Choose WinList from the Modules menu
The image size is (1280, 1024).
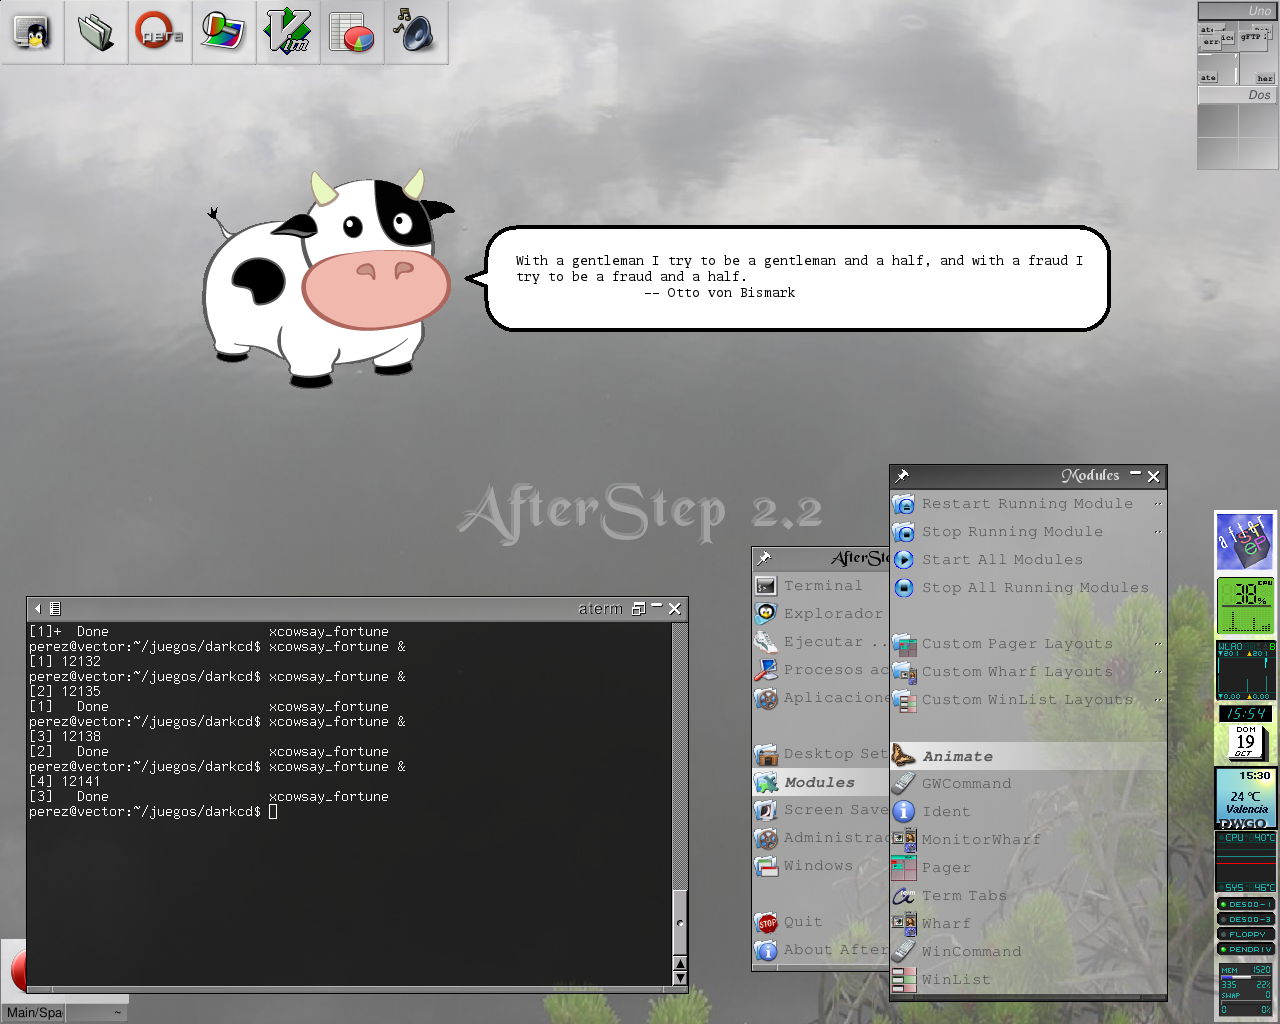[1028, 980]
